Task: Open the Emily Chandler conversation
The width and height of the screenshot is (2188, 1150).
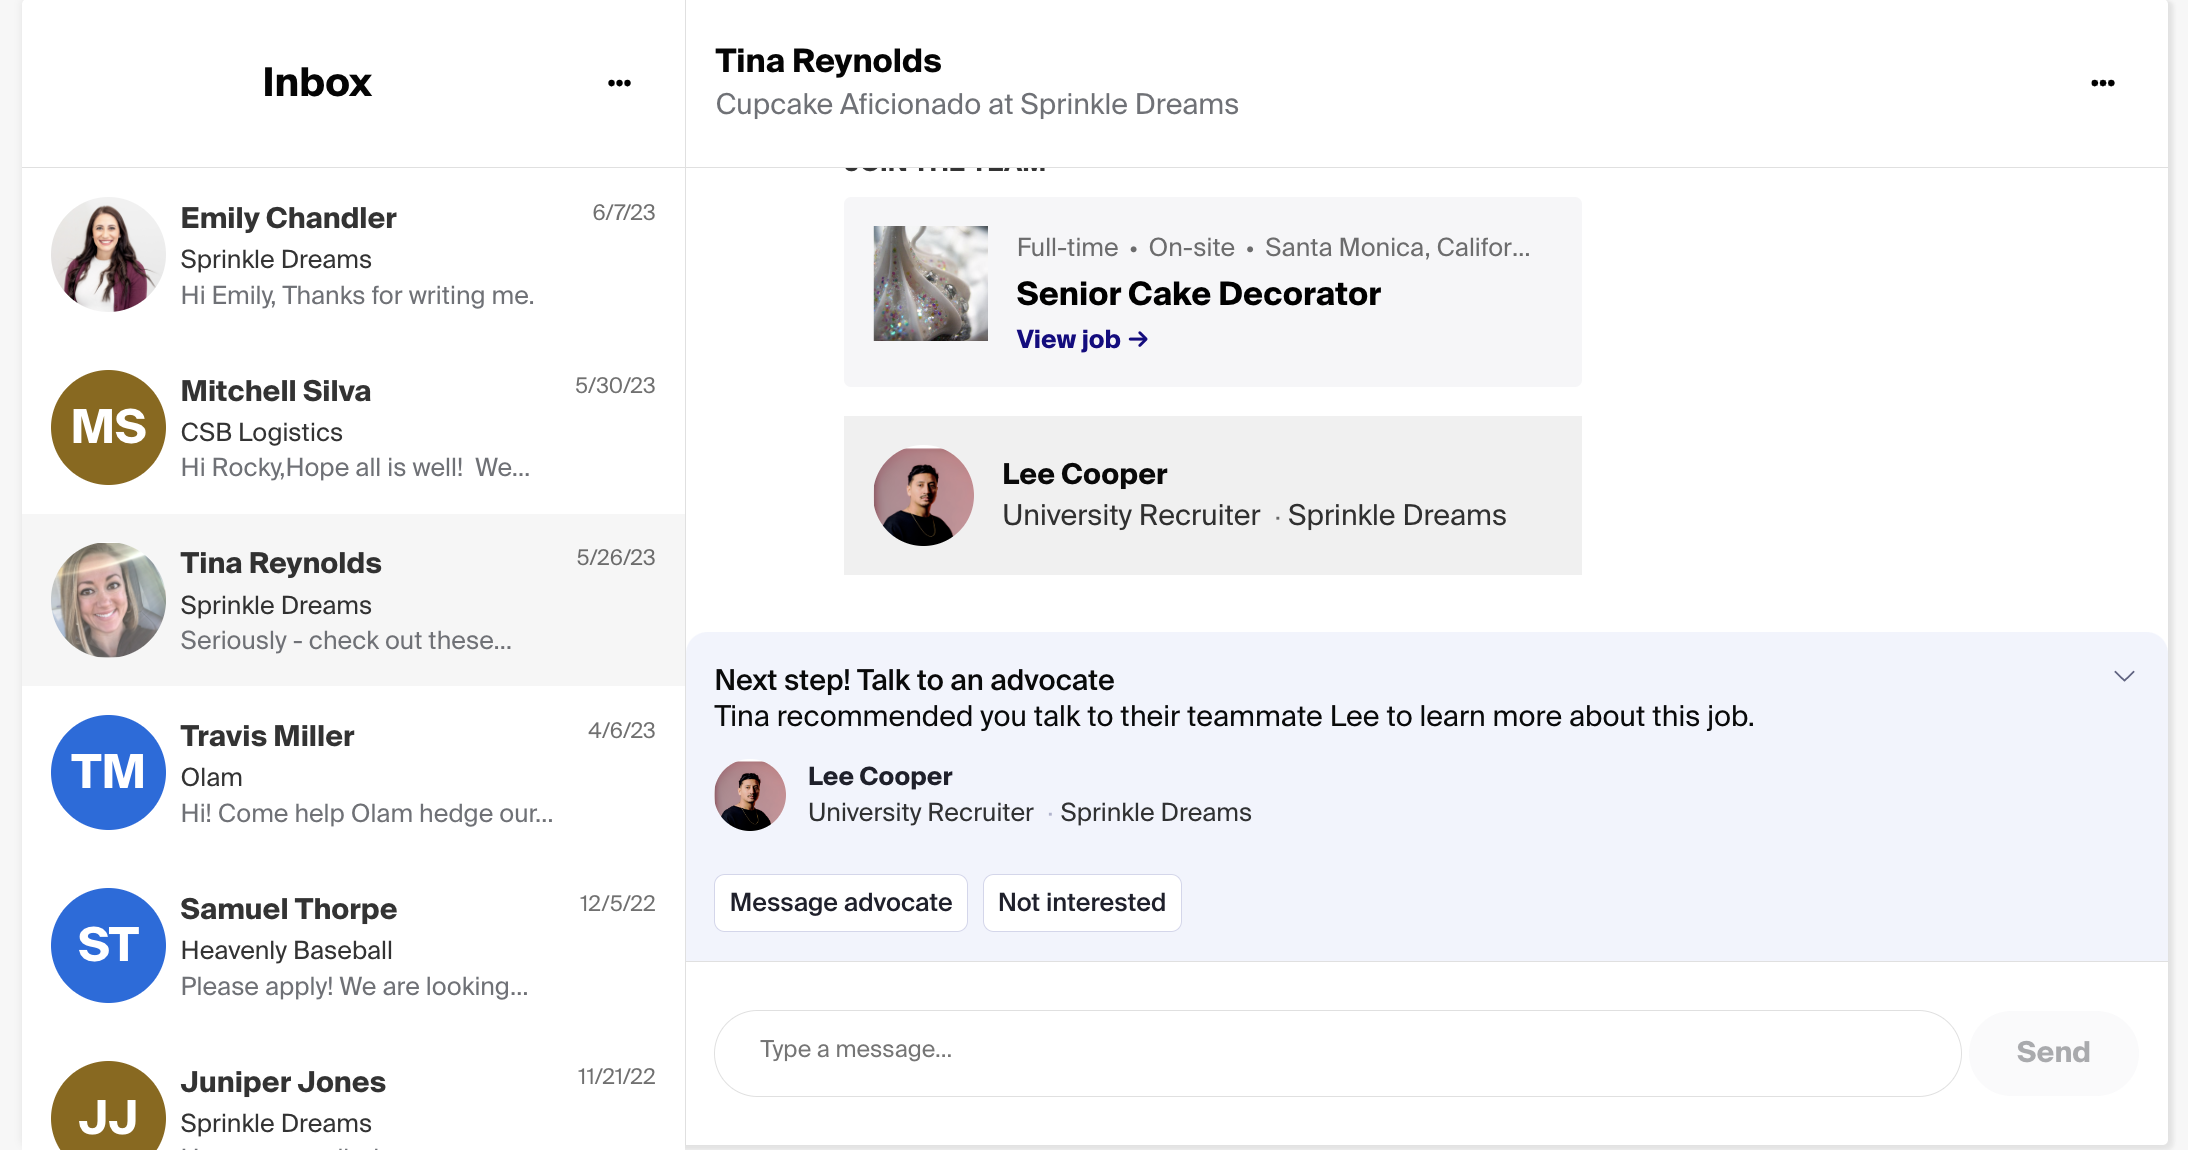Action: [350, 255]
